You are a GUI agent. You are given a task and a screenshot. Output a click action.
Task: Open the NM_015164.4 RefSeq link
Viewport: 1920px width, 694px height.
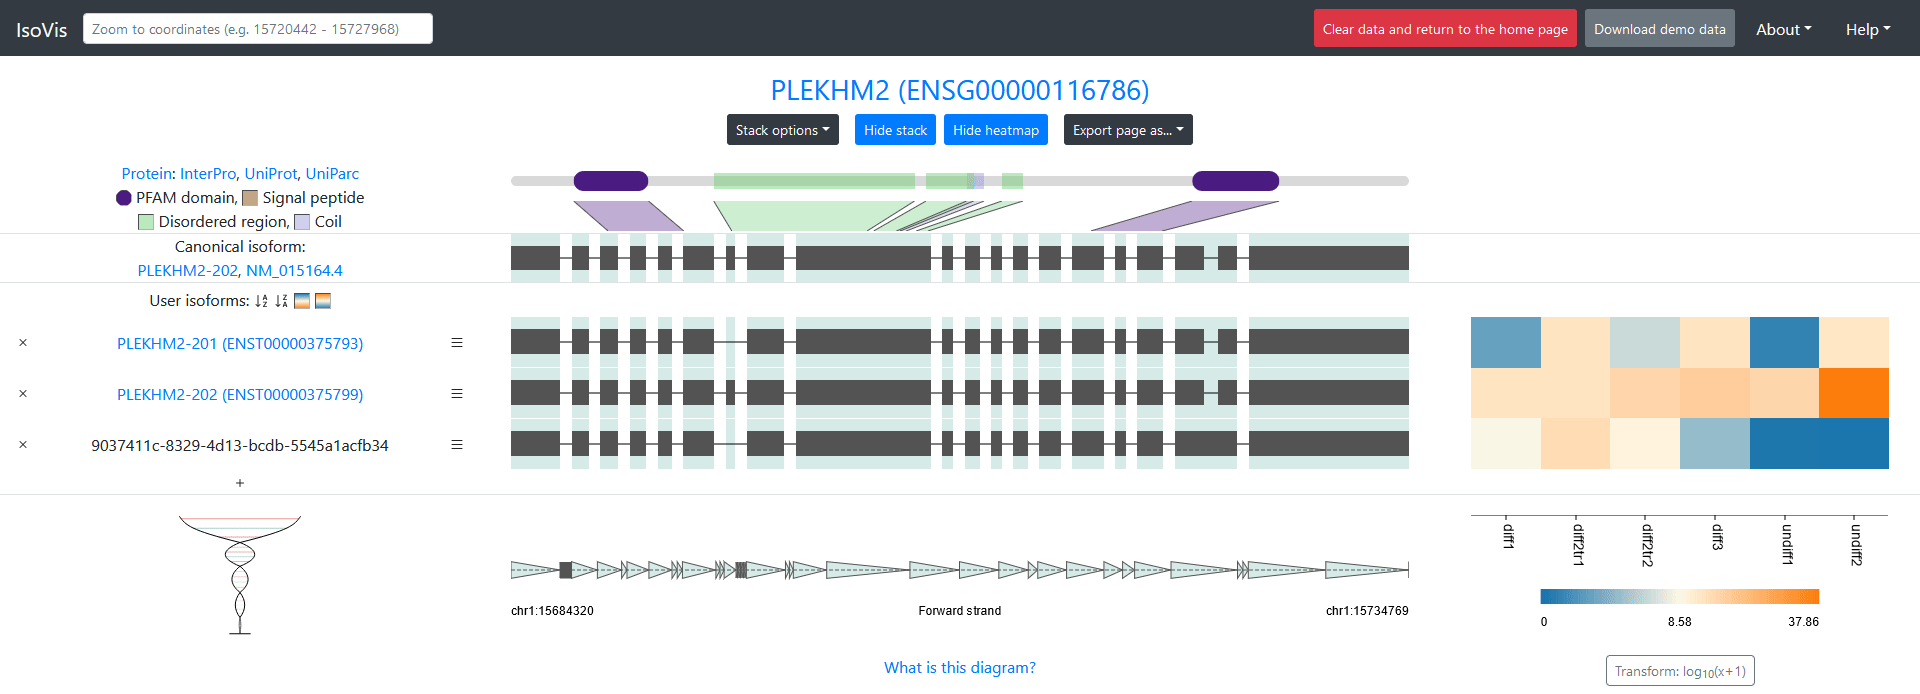[x=294, y=271]
